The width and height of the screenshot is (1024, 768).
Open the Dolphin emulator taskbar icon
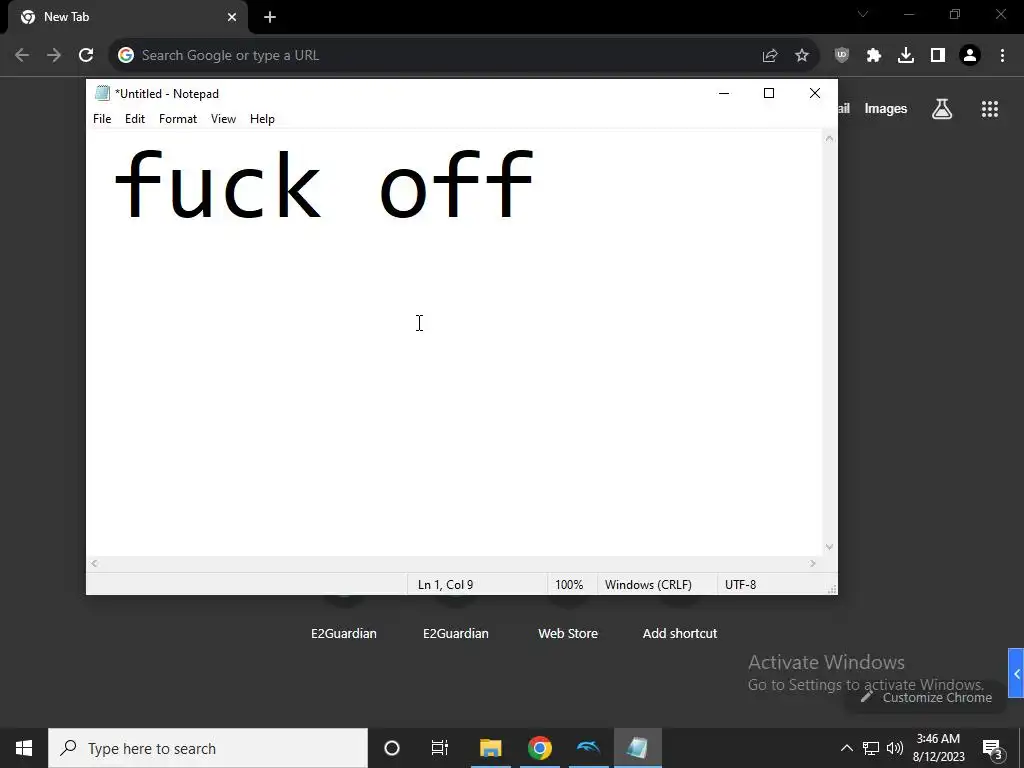pyautogui.click(x=588, y=748)
